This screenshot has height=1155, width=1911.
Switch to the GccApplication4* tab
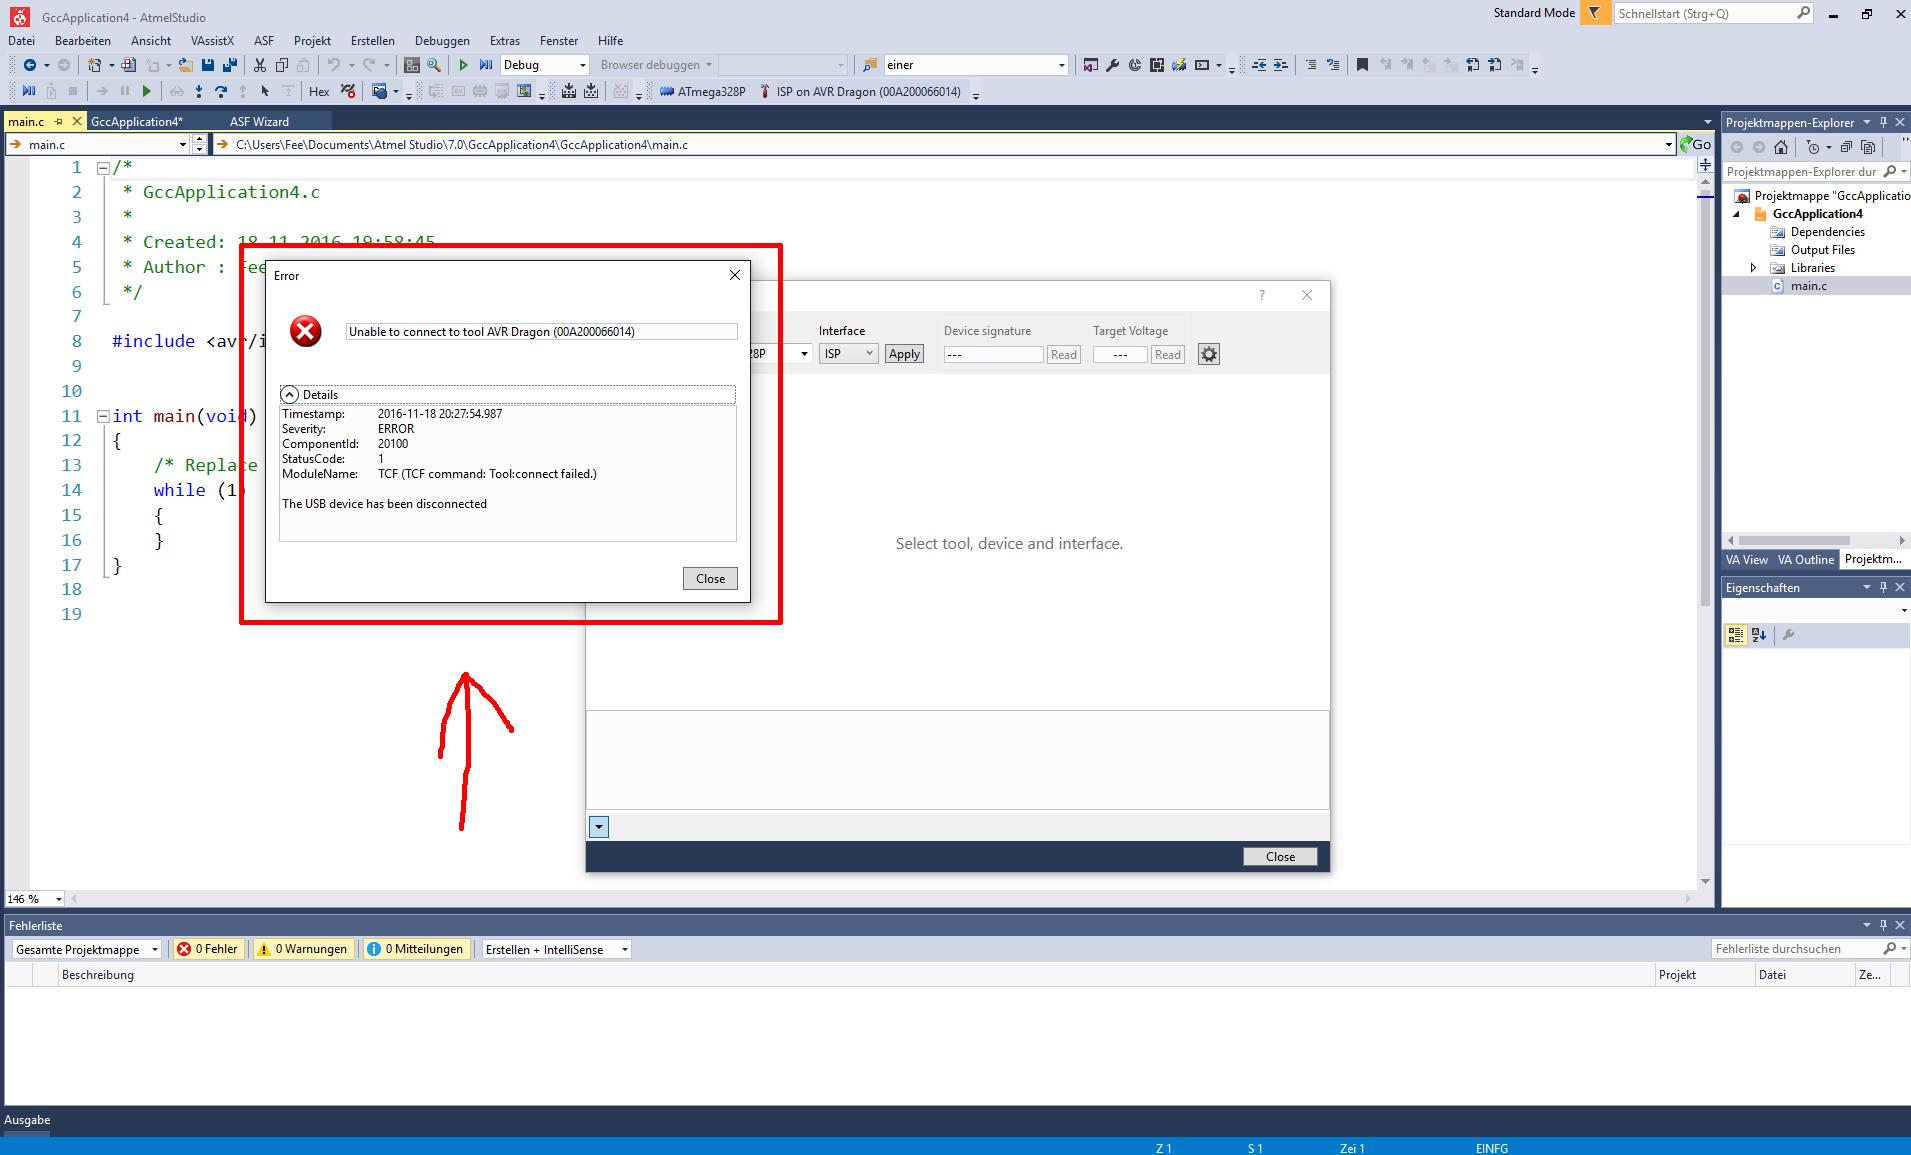(137, 122)
